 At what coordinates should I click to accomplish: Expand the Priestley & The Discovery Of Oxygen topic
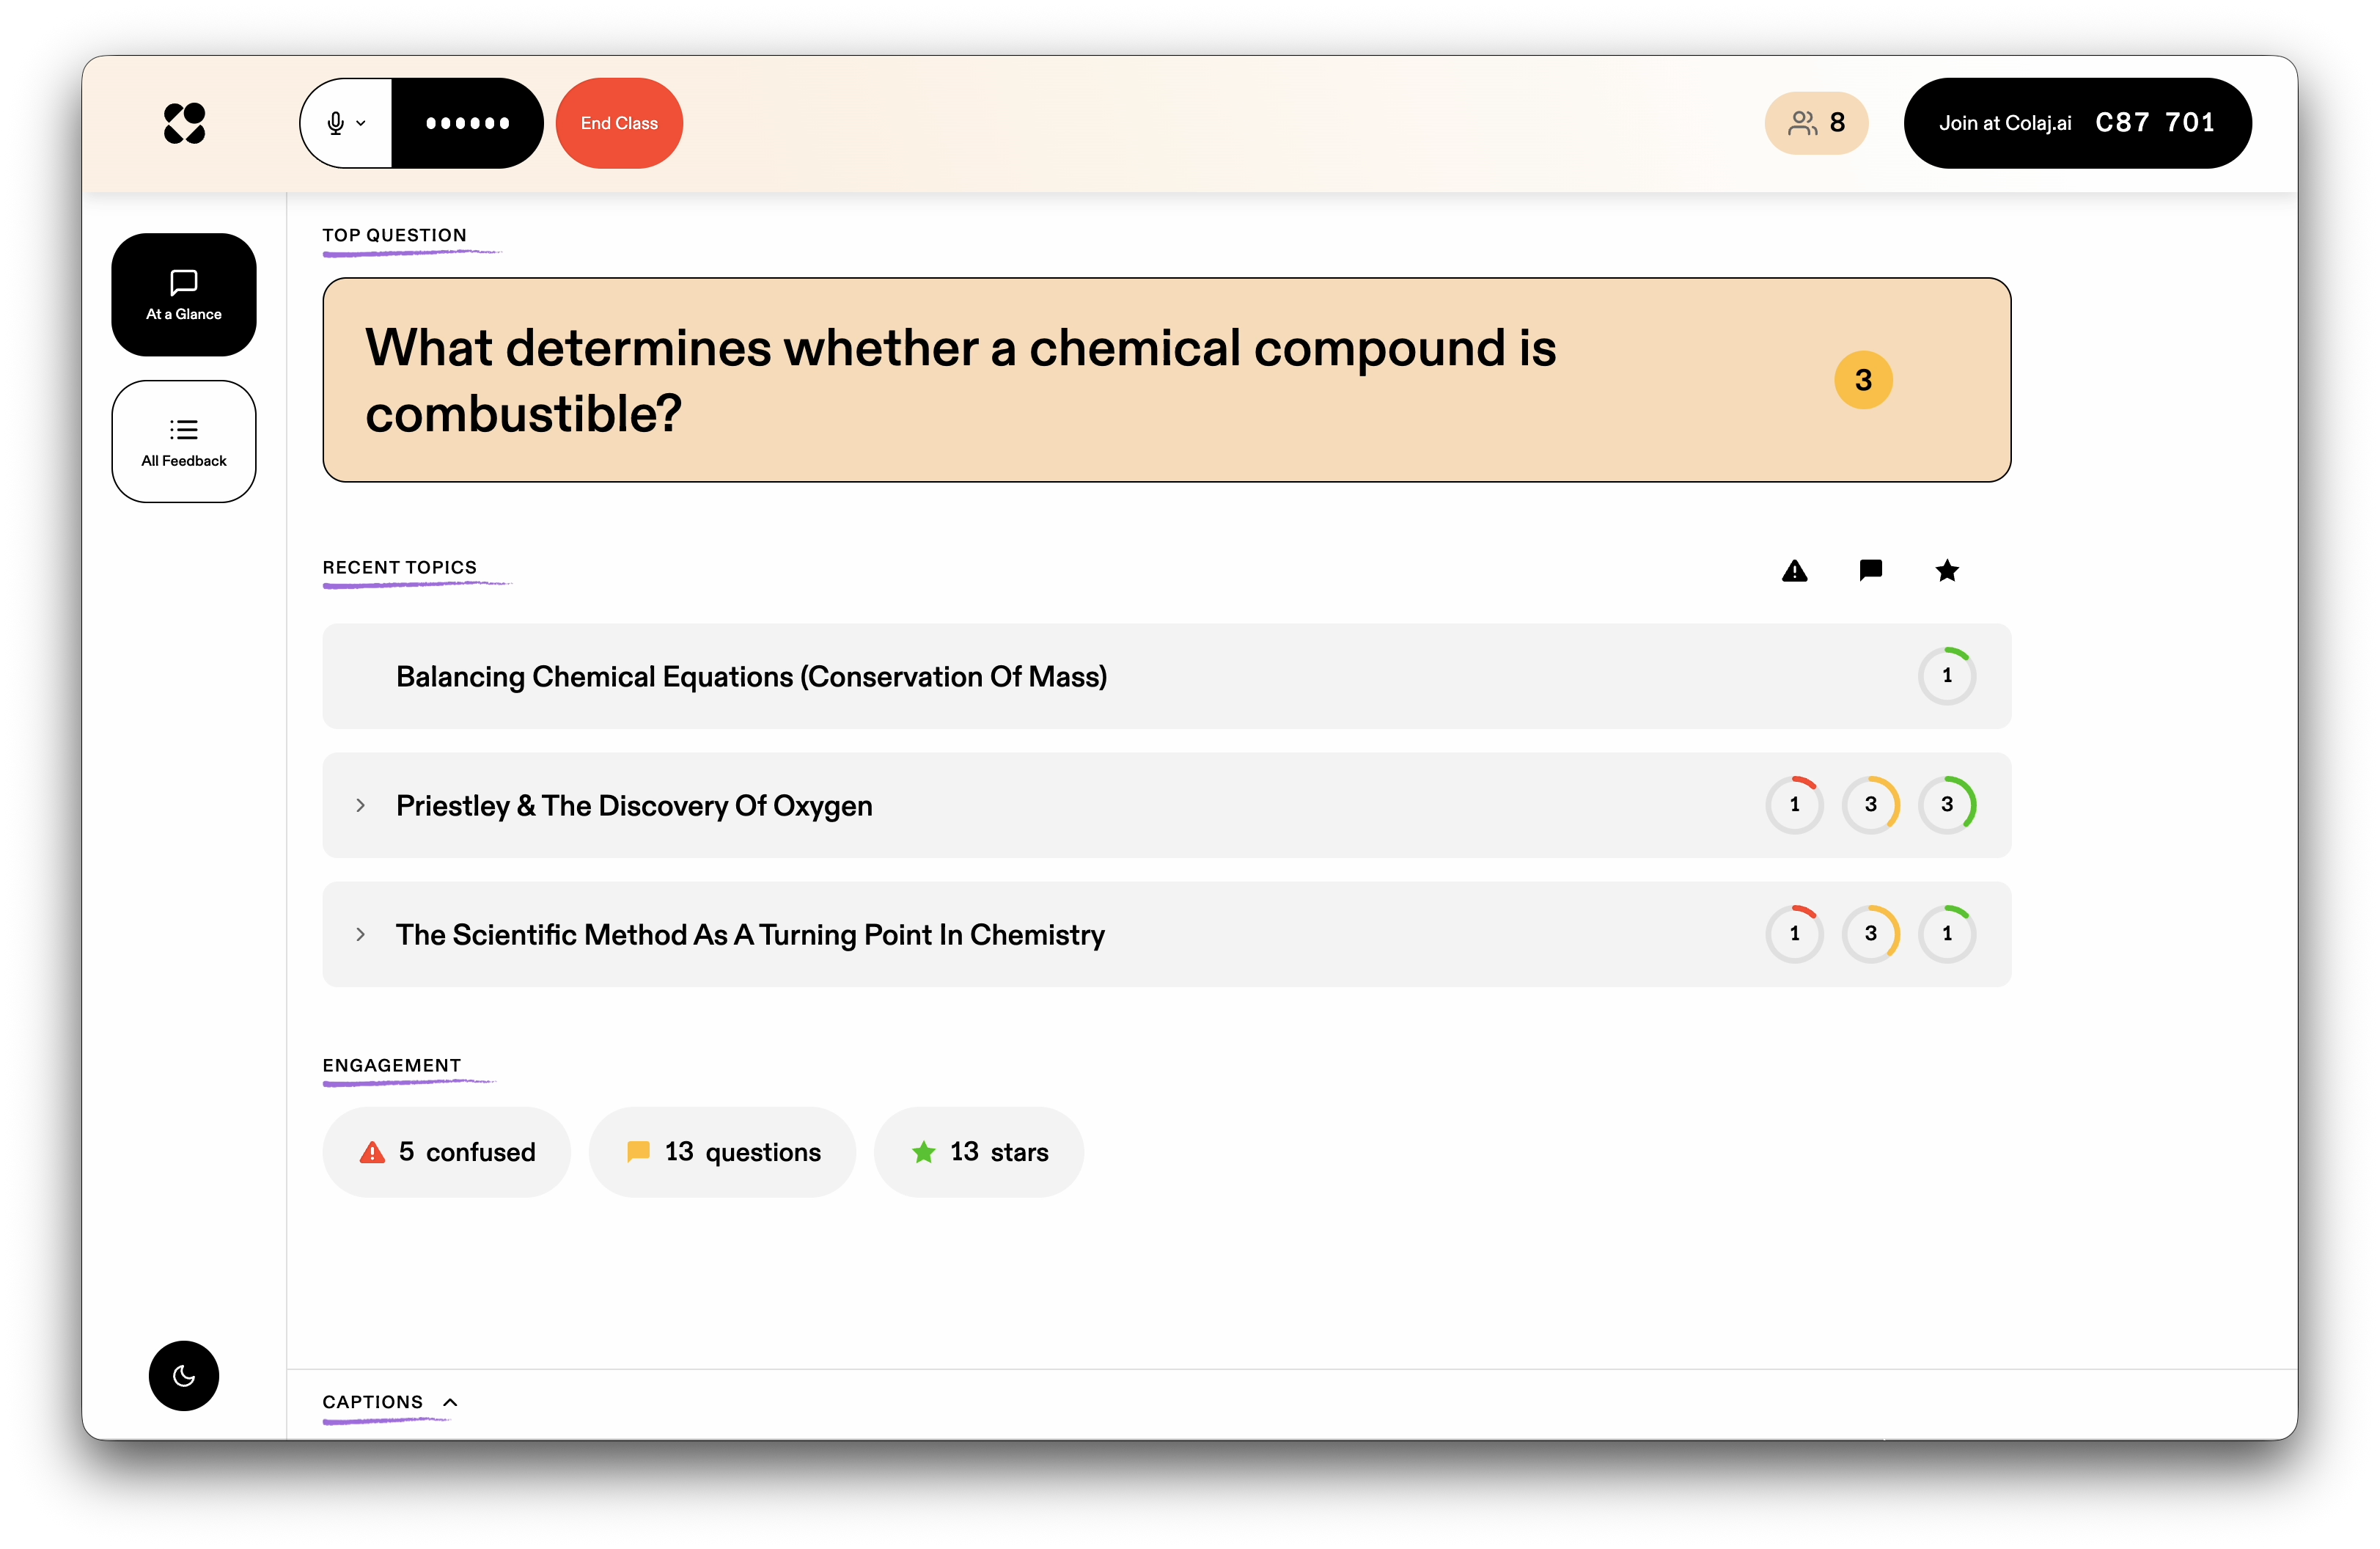point(361,806)
